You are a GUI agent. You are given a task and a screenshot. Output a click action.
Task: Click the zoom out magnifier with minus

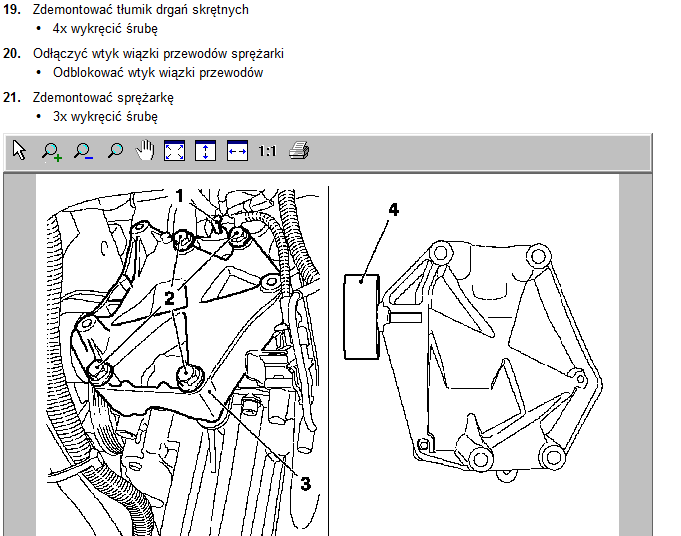click(83, 151)
